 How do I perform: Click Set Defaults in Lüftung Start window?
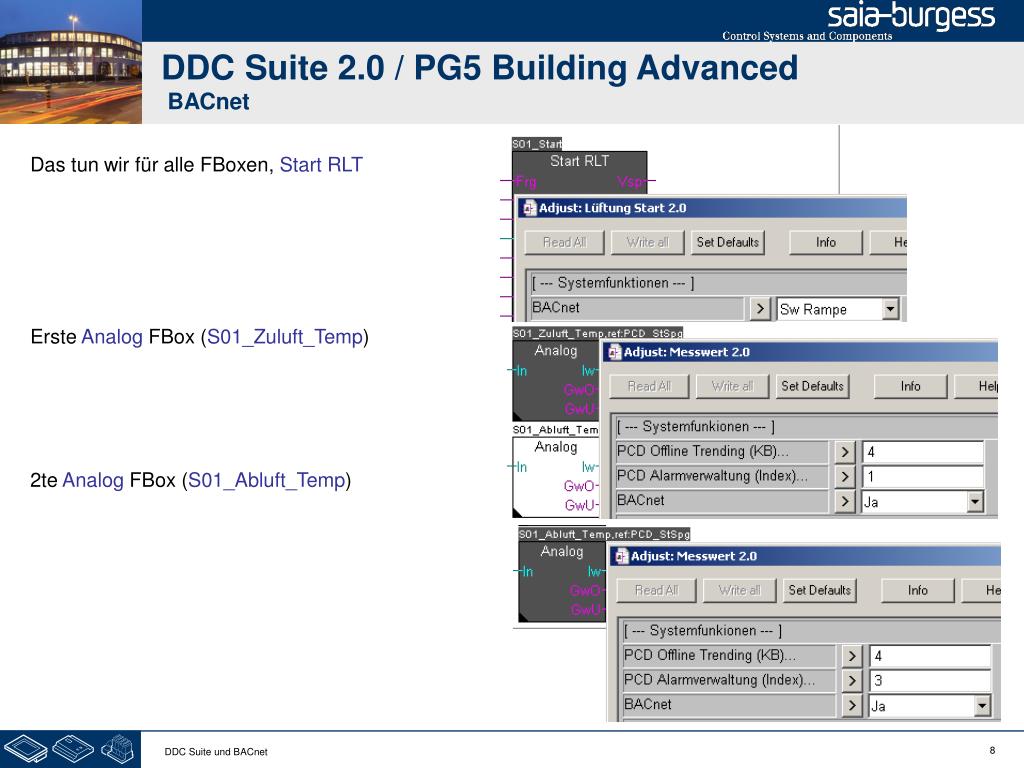point(728,242)
